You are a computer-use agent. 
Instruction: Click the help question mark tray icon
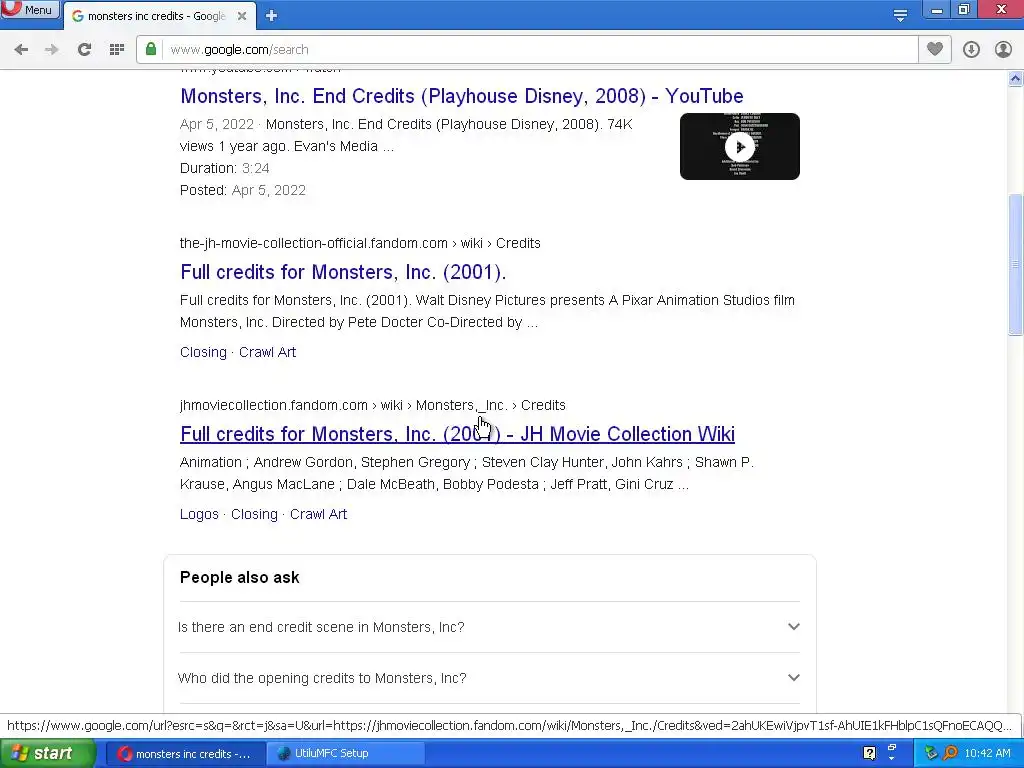coord(869,753)
